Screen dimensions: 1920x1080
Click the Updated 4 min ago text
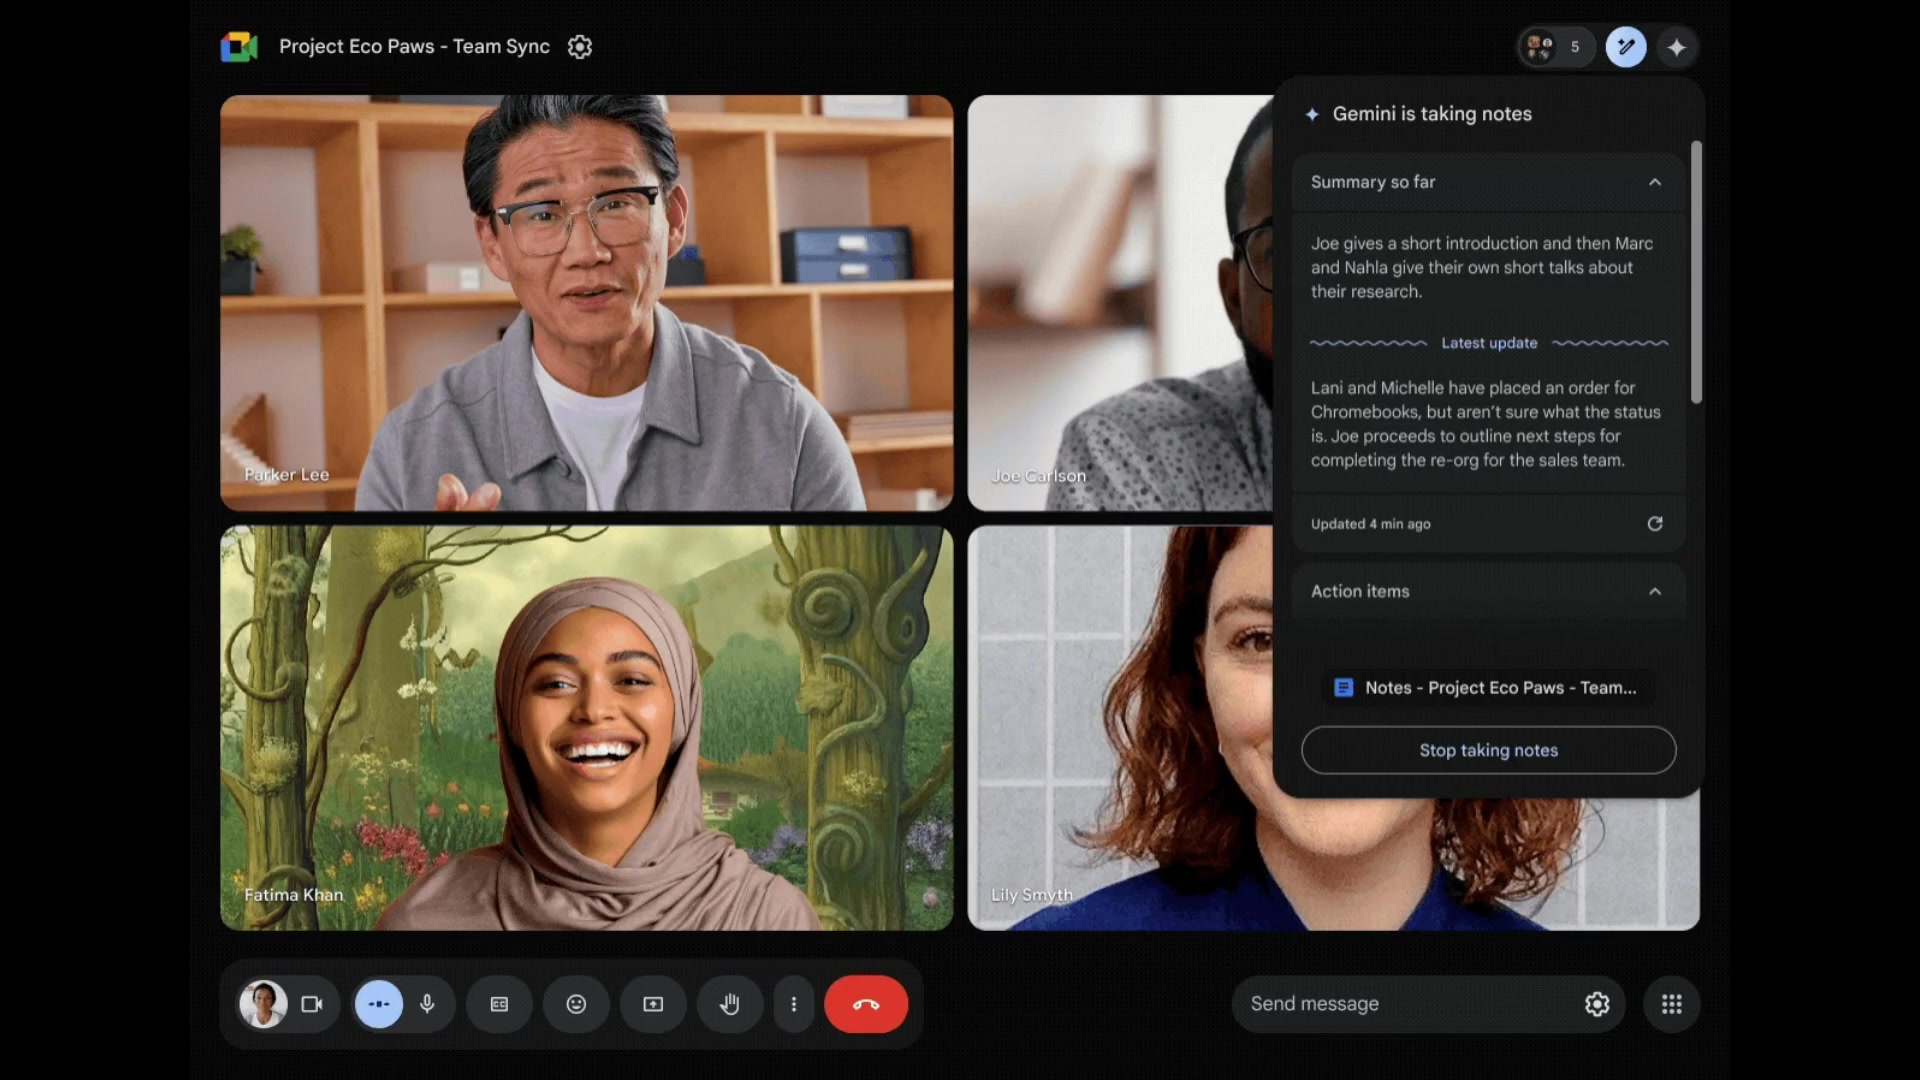pyautogui.click(x=1370, y=524)
